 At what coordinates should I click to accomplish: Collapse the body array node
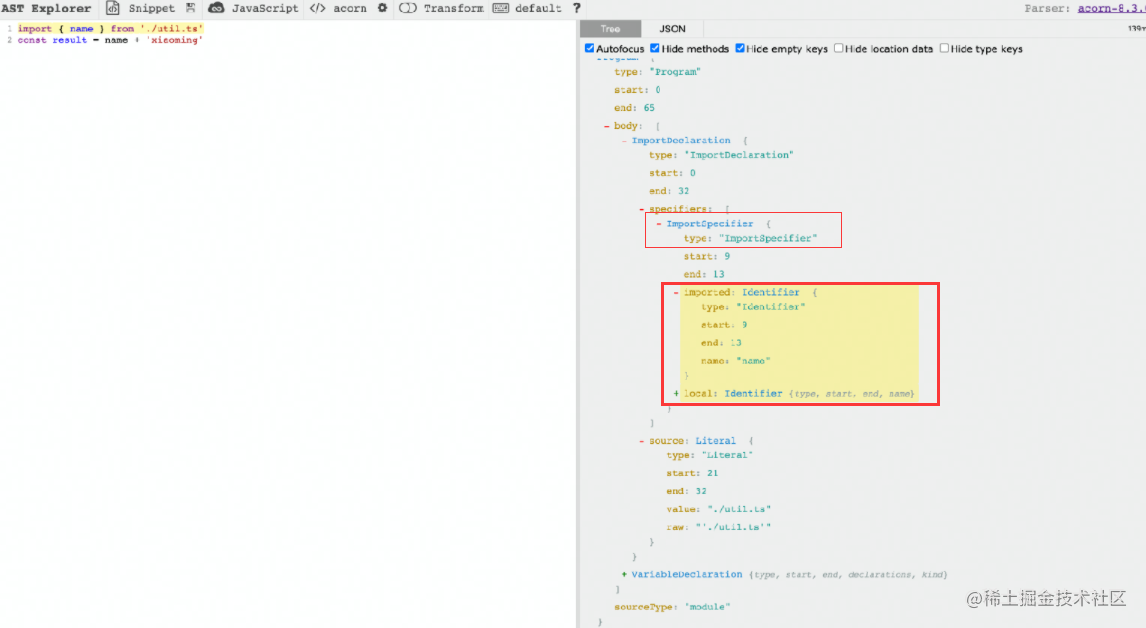pos(607,126)
